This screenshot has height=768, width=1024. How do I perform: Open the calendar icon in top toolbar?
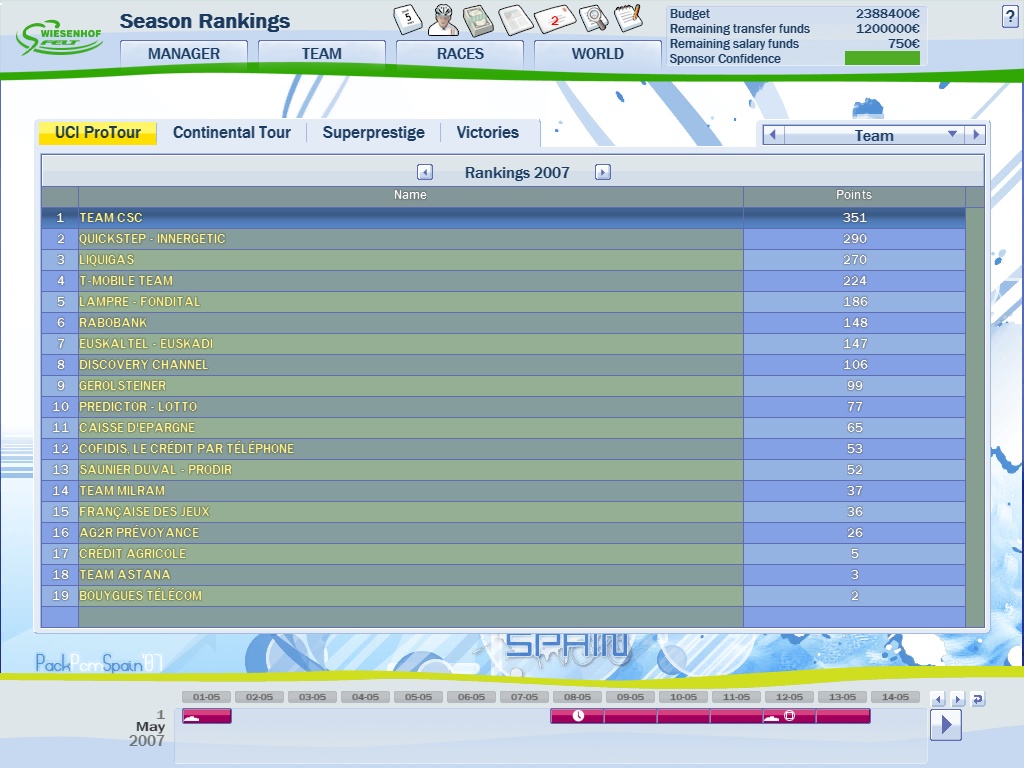[x=408, y=19]
